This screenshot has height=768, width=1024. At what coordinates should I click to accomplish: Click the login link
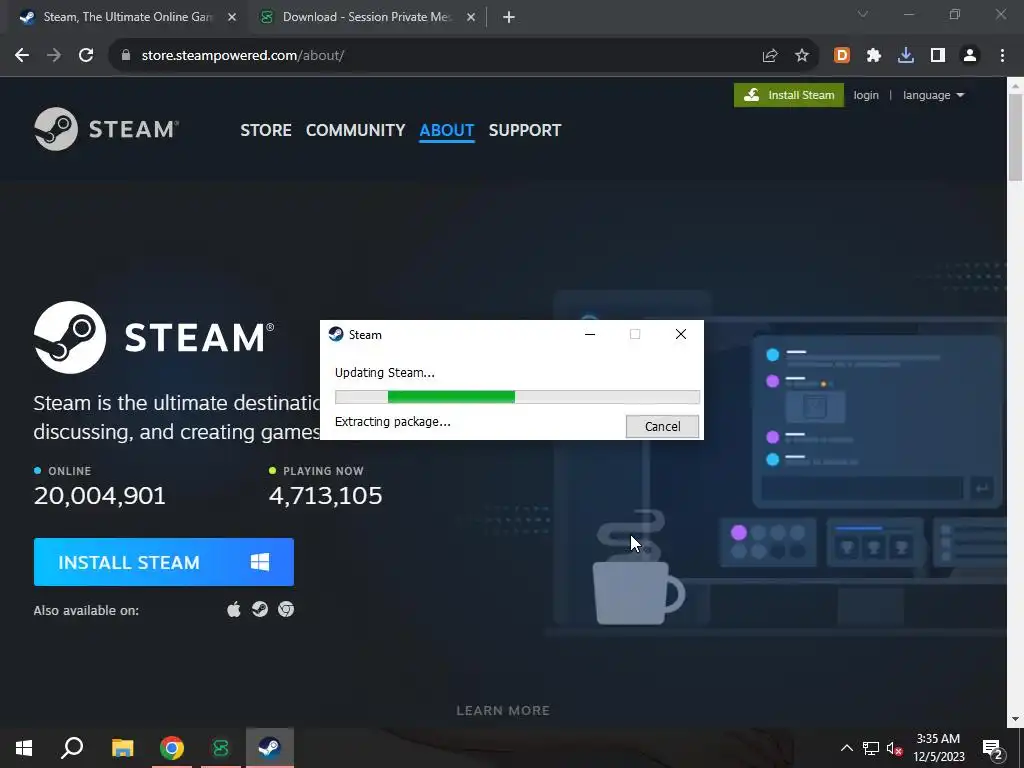(866, 95)
